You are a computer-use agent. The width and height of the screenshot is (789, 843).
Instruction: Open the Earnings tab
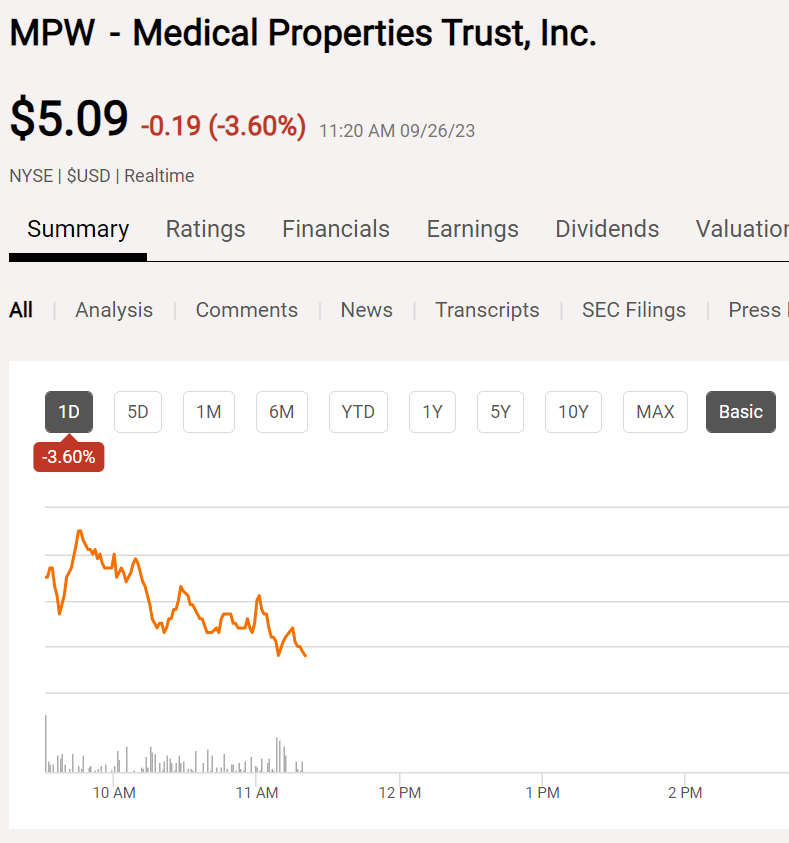(x=472, y=229)
